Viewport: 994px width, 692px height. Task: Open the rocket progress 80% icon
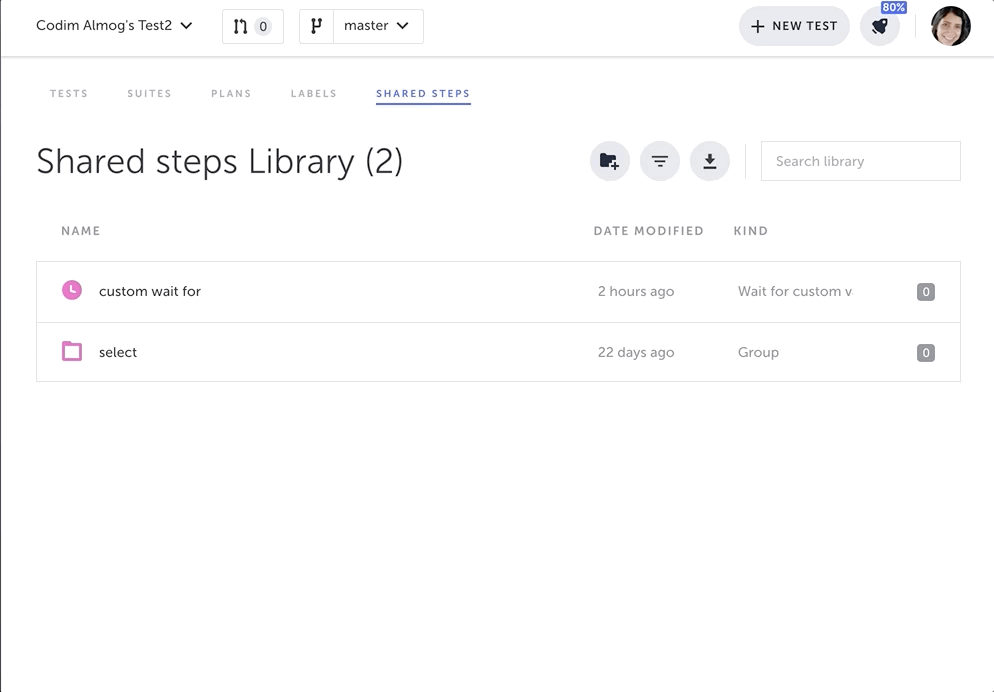(x=880, y=27)
